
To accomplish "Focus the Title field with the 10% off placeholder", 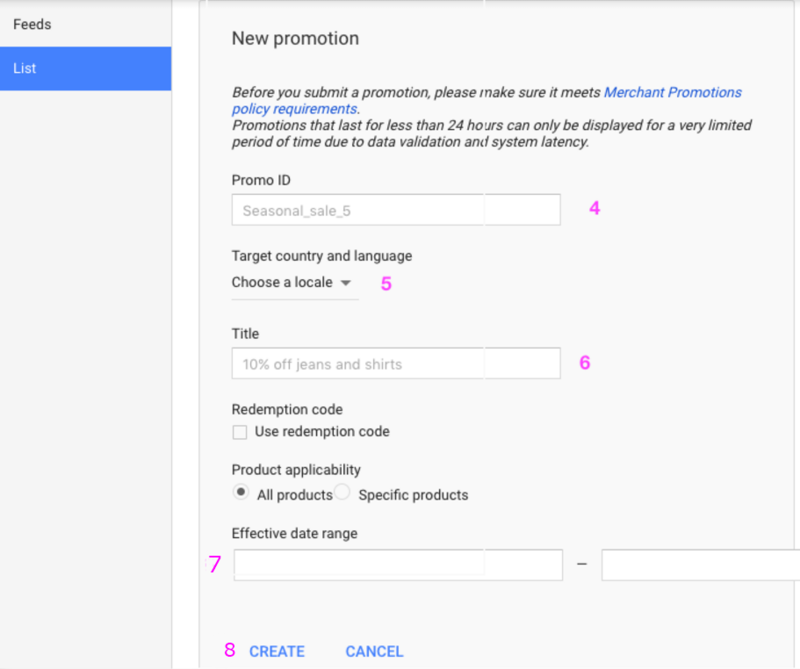I will click(396, 363).
